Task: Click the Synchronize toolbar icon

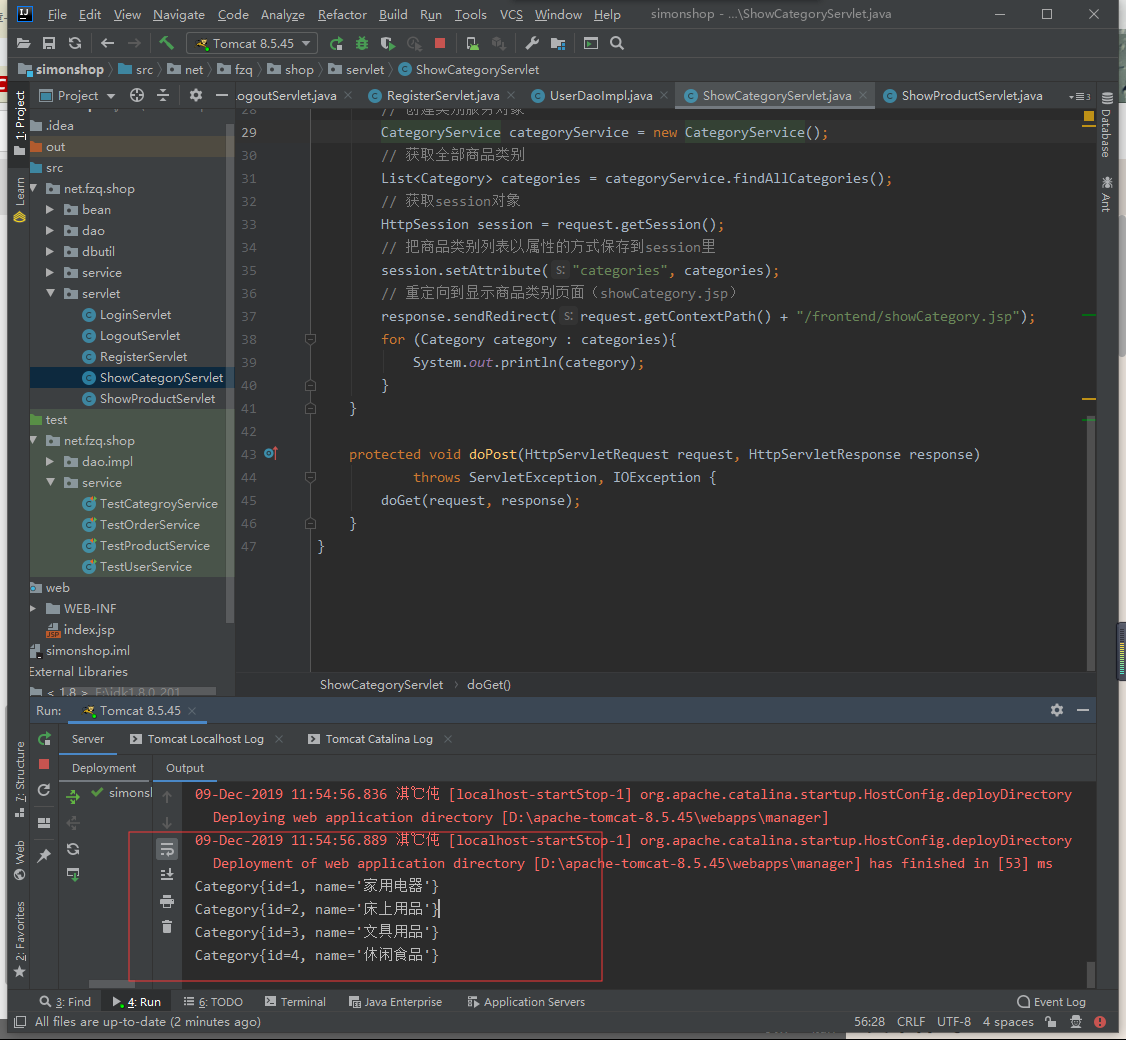Action: (75, 44)
